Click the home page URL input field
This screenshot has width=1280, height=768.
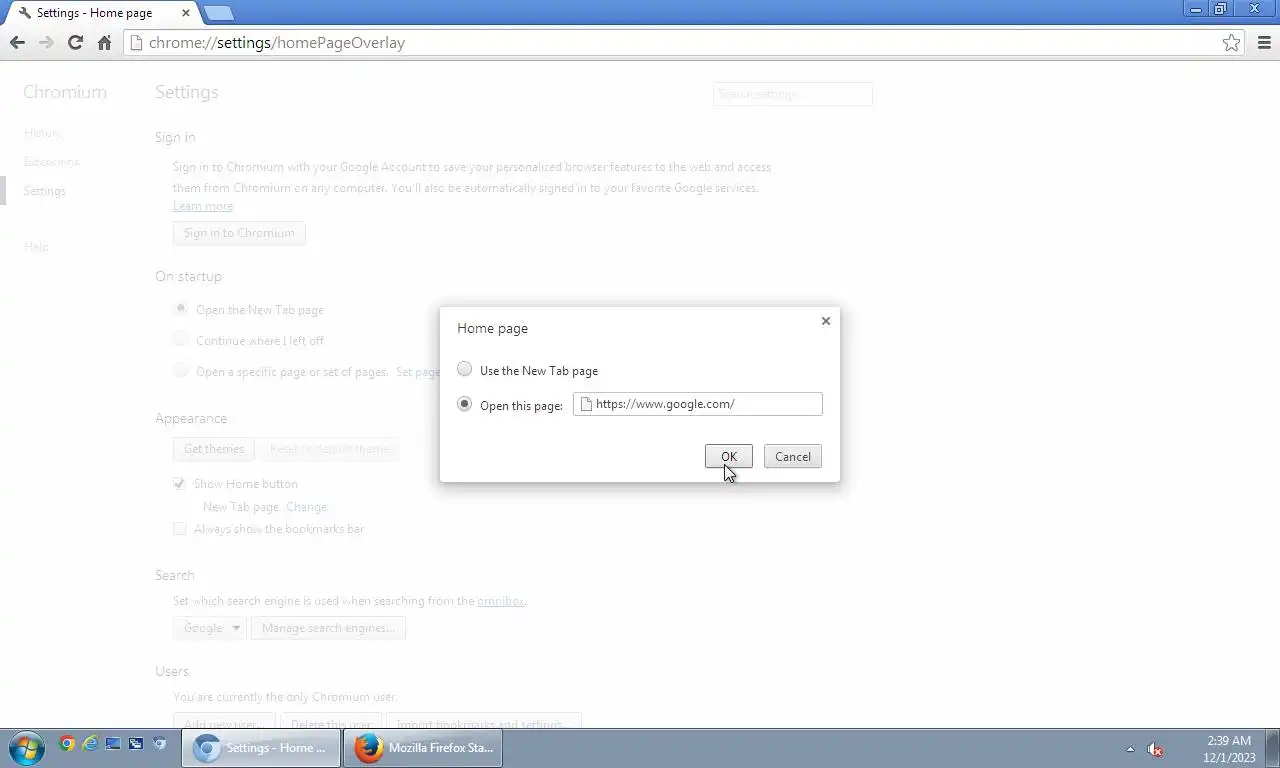click(698, 404)
